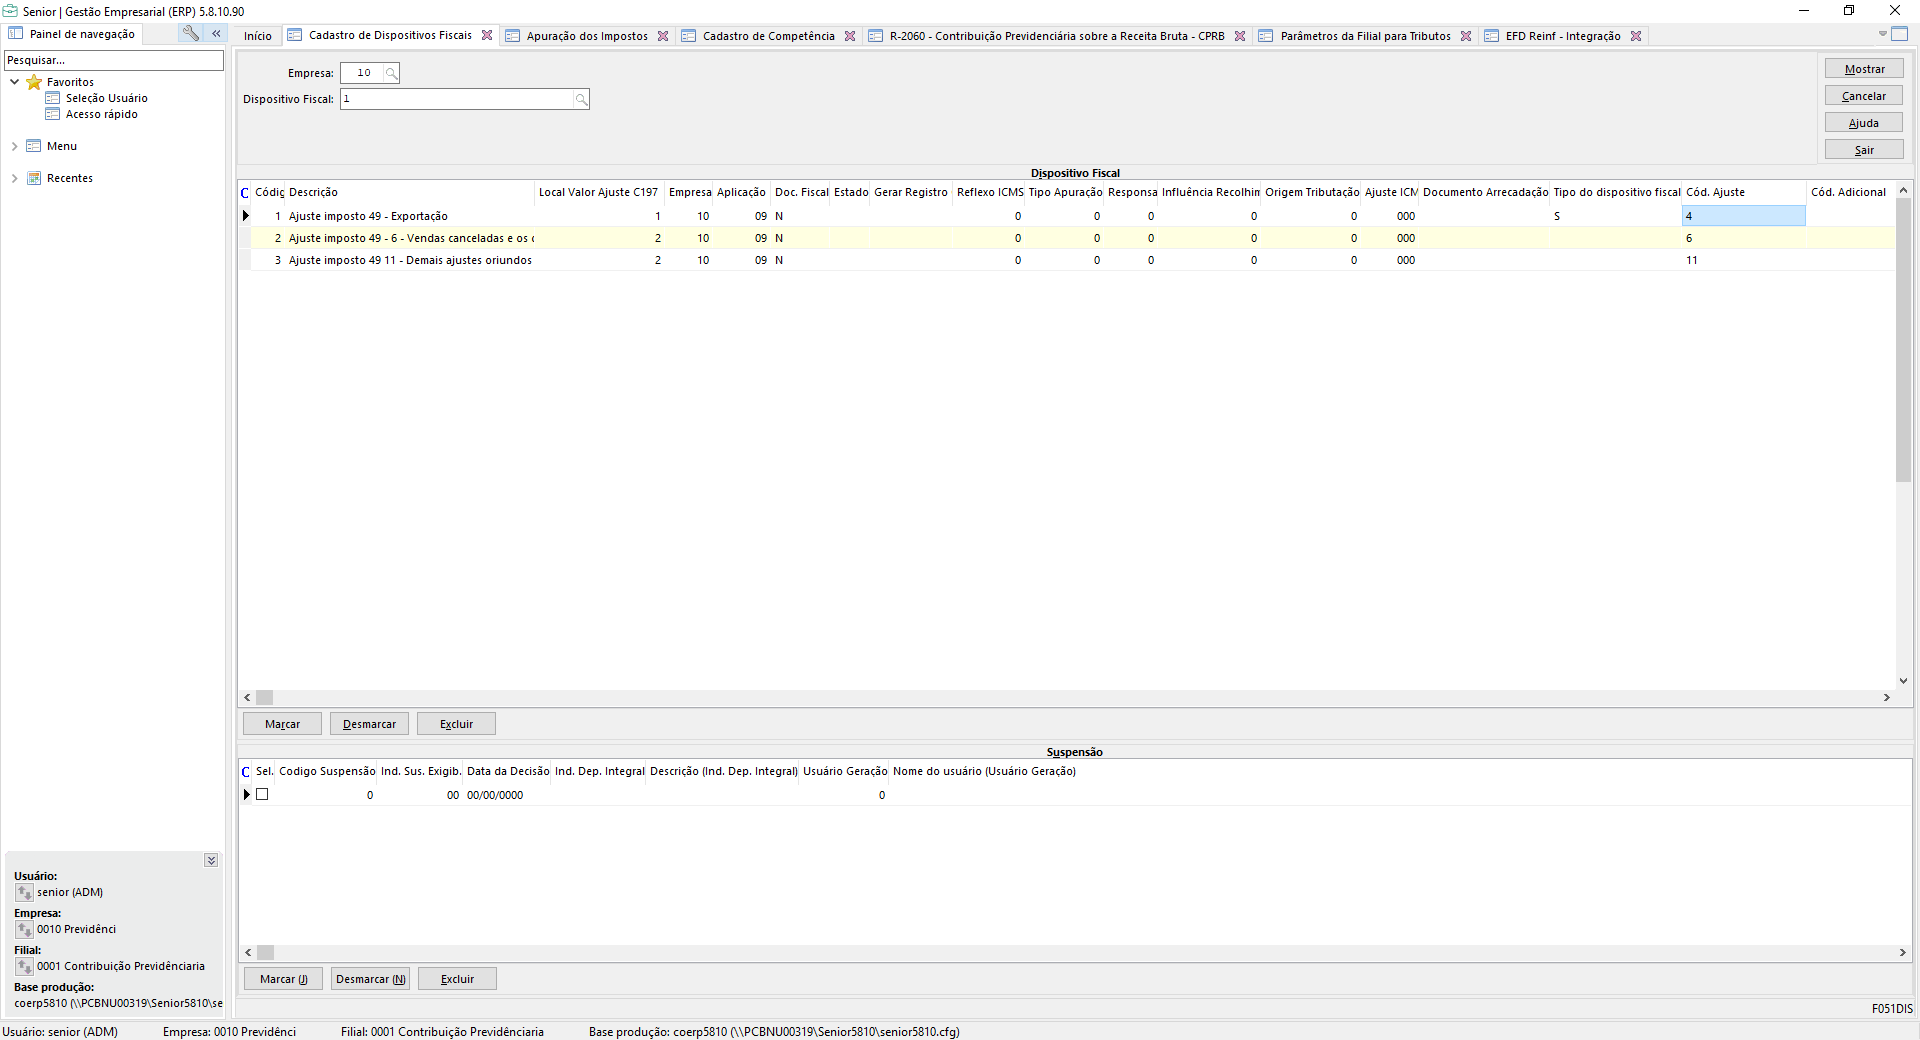This screenshot has height=1040, width=1920.
Task: Expand the Recentes tree node
Action: (14, 178)
